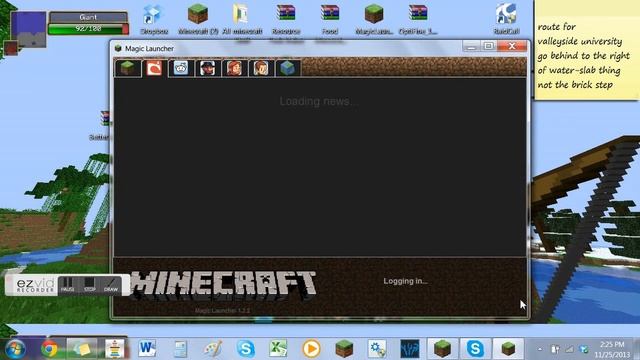Select the Resource WinRAR archive on the desktop
640x360 pixels.
(x=286, y=19)
